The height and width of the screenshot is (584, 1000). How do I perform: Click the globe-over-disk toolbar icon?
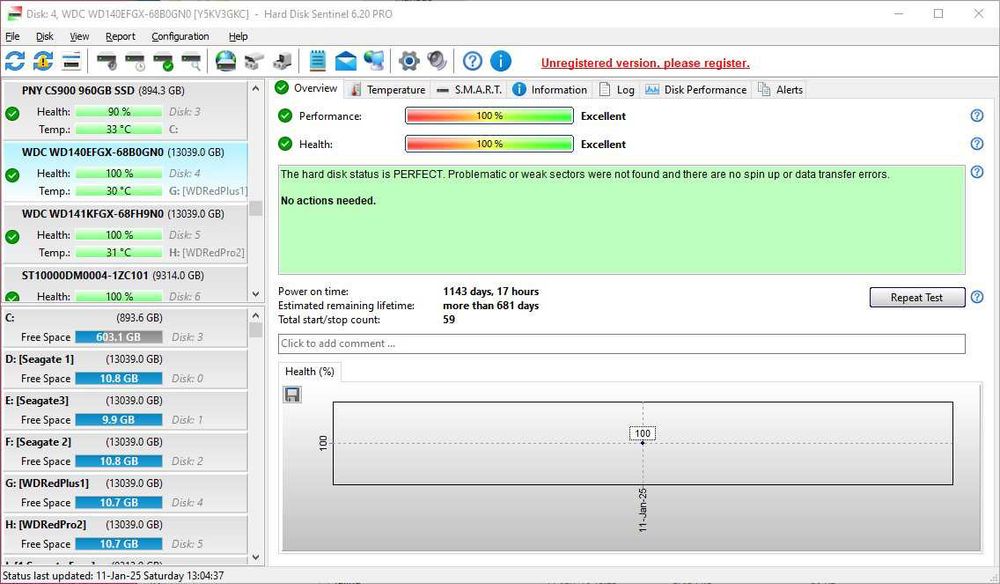click(226, 61)
